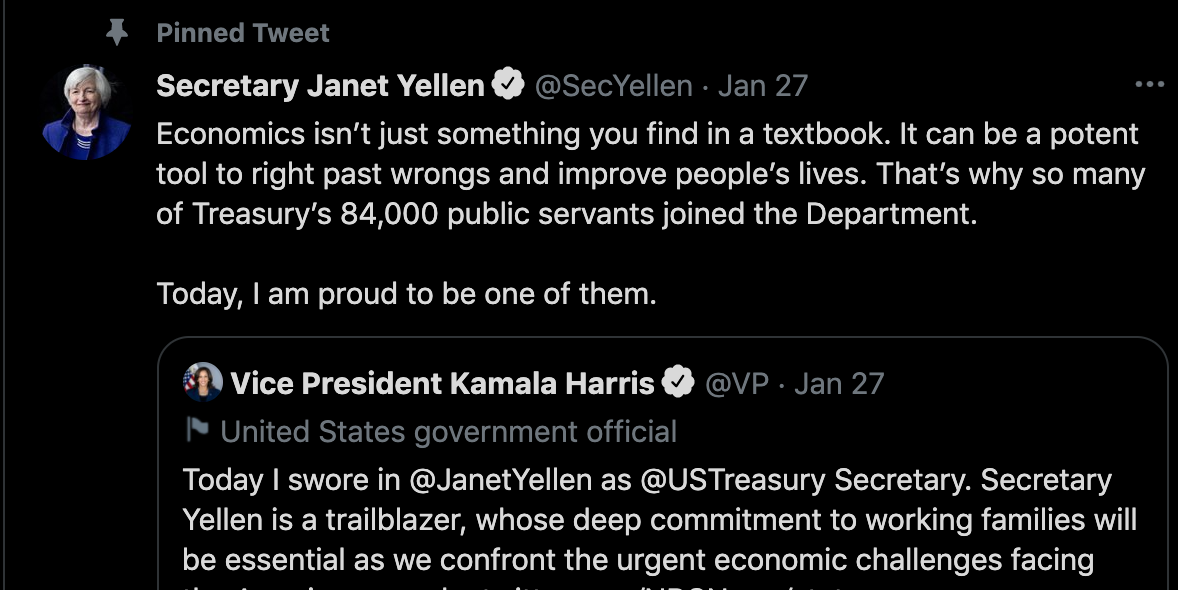1178x590 pixels.
Task: Click 'Today, I am proud' tweet line
Action: click(406, 293)
